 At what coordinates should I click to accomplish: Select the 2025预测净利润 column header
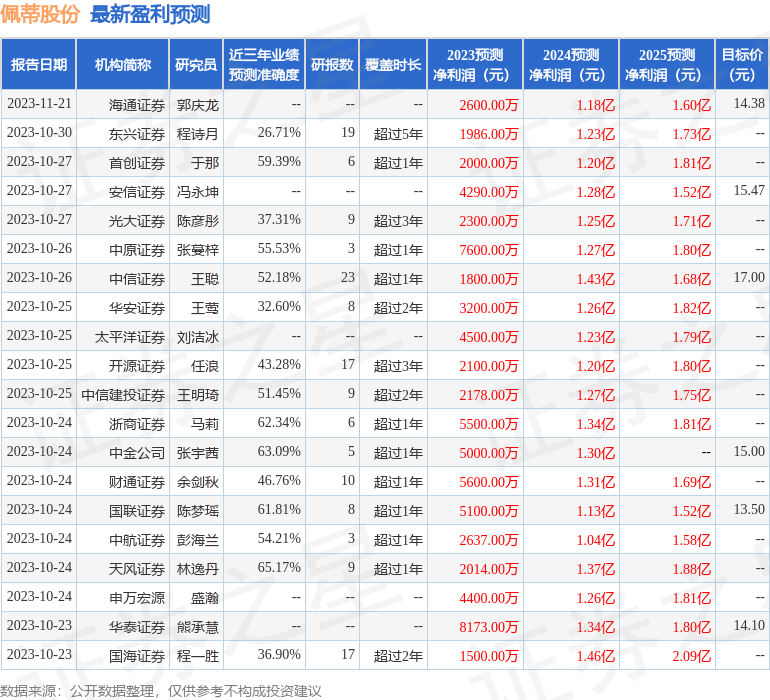point(667,64)
